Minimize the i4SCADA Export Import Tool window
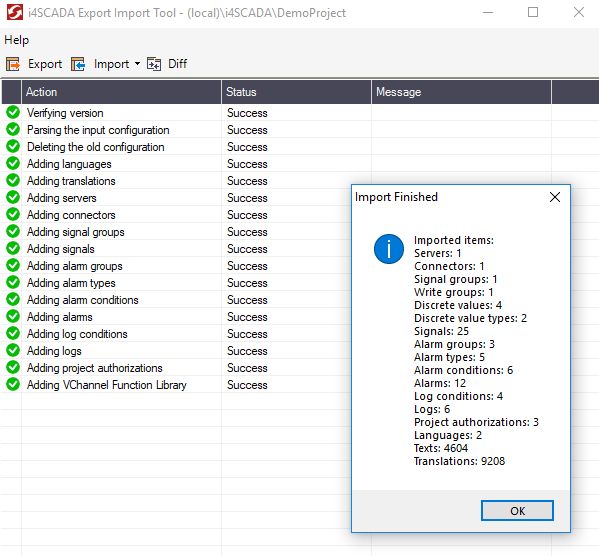The image size is (599, 556). (x=488, y=13)
